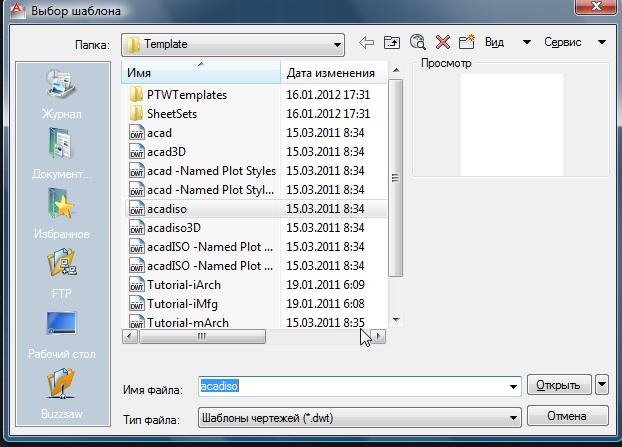Screen dimensions: 622x447
Task: Go up one folder level
Action: 392,42
